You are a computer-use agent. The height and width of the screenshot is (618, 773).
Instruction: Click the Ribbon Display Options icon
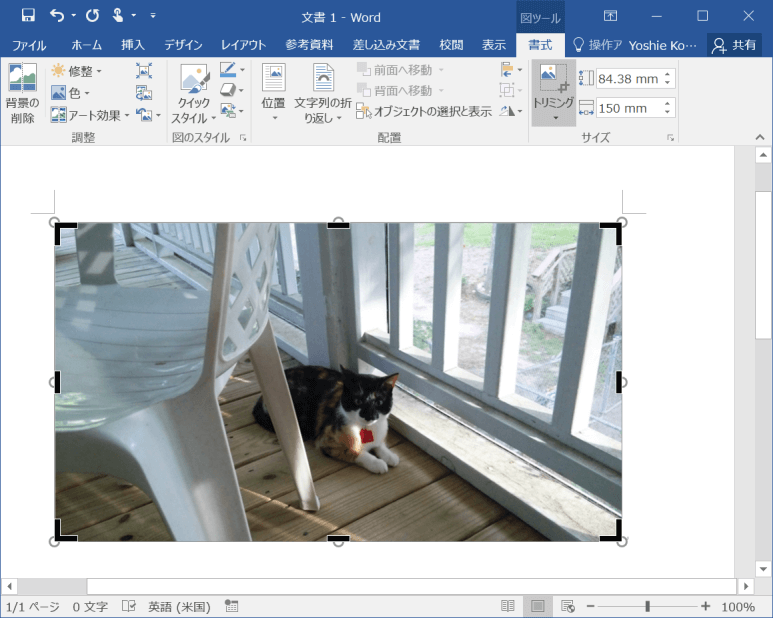610,16
